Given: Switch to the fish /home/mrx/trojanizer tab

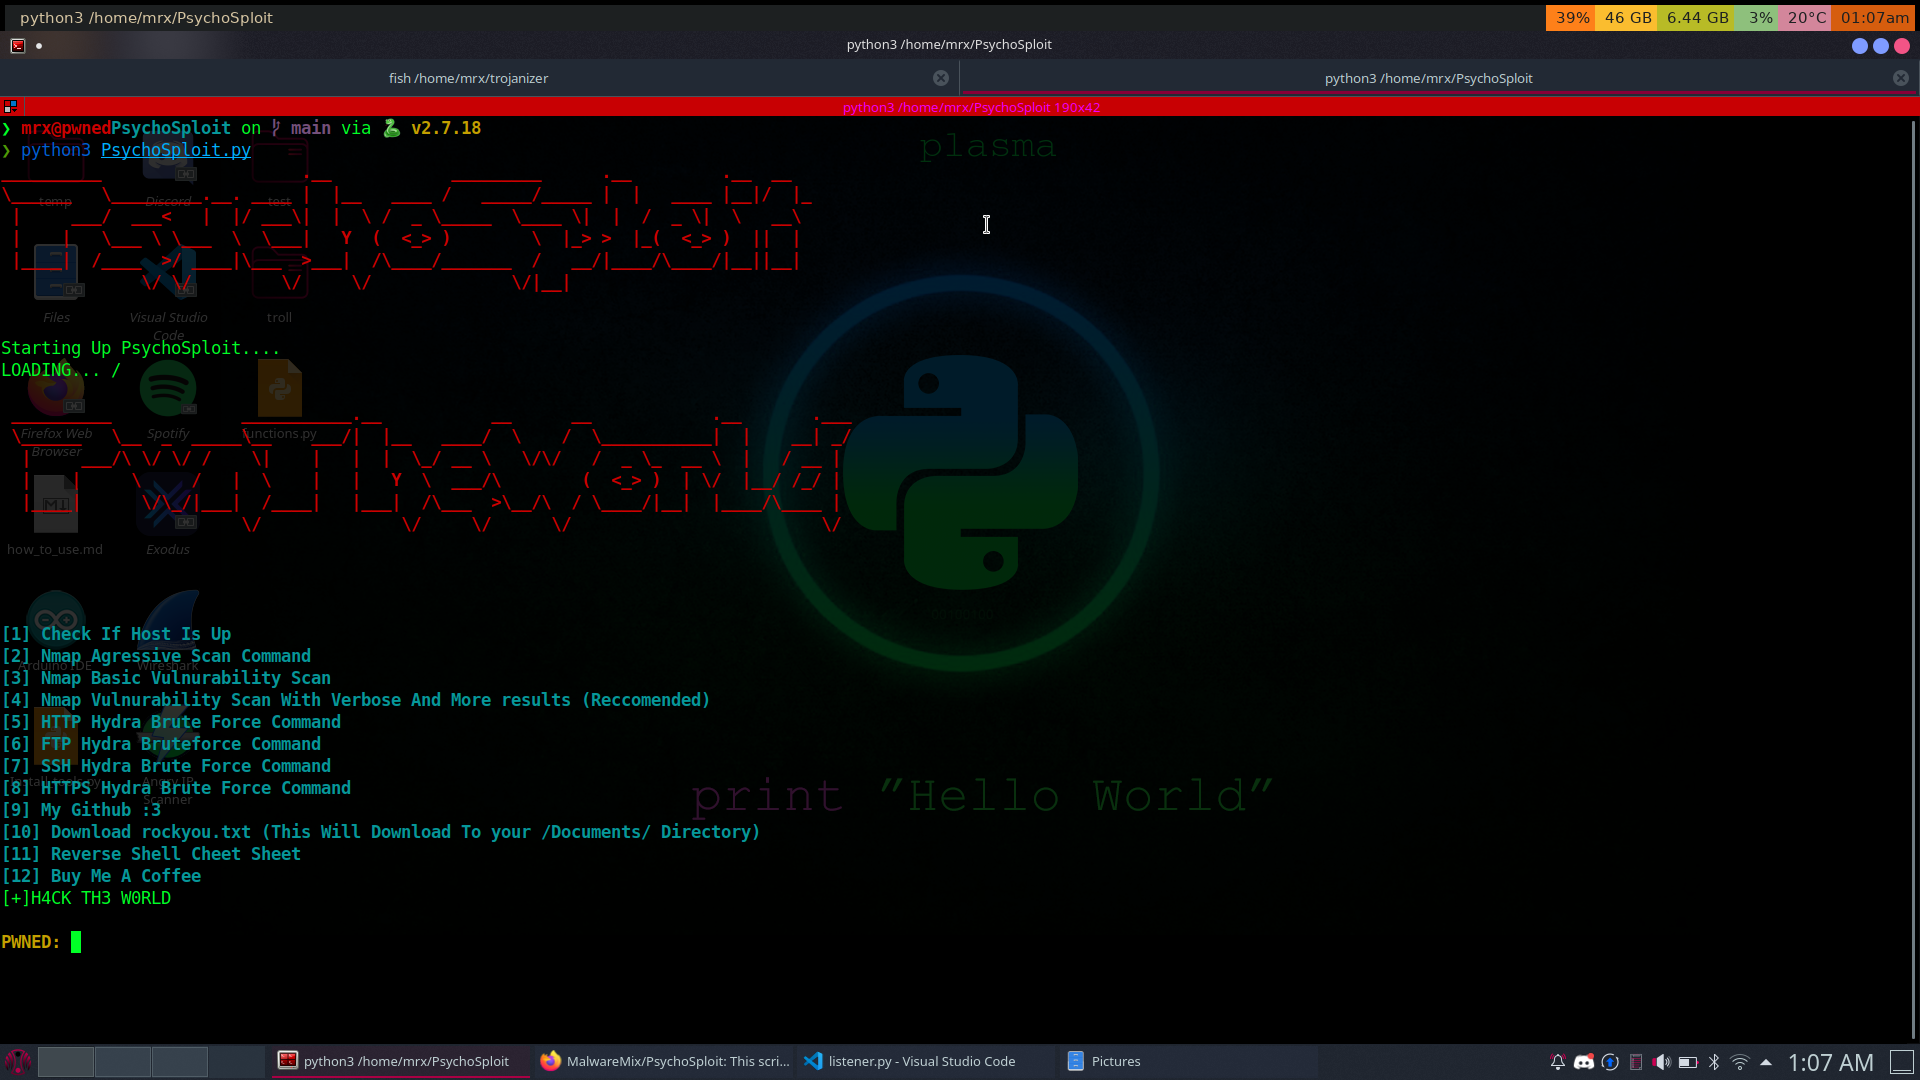Looking at the screenshot, I should pyautogui.click(x=468, y=78).
